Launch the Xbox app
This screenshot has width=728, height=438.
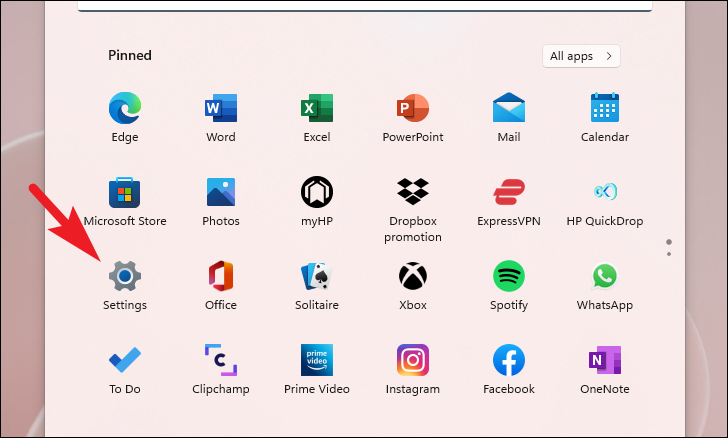(x=413, y=276)
